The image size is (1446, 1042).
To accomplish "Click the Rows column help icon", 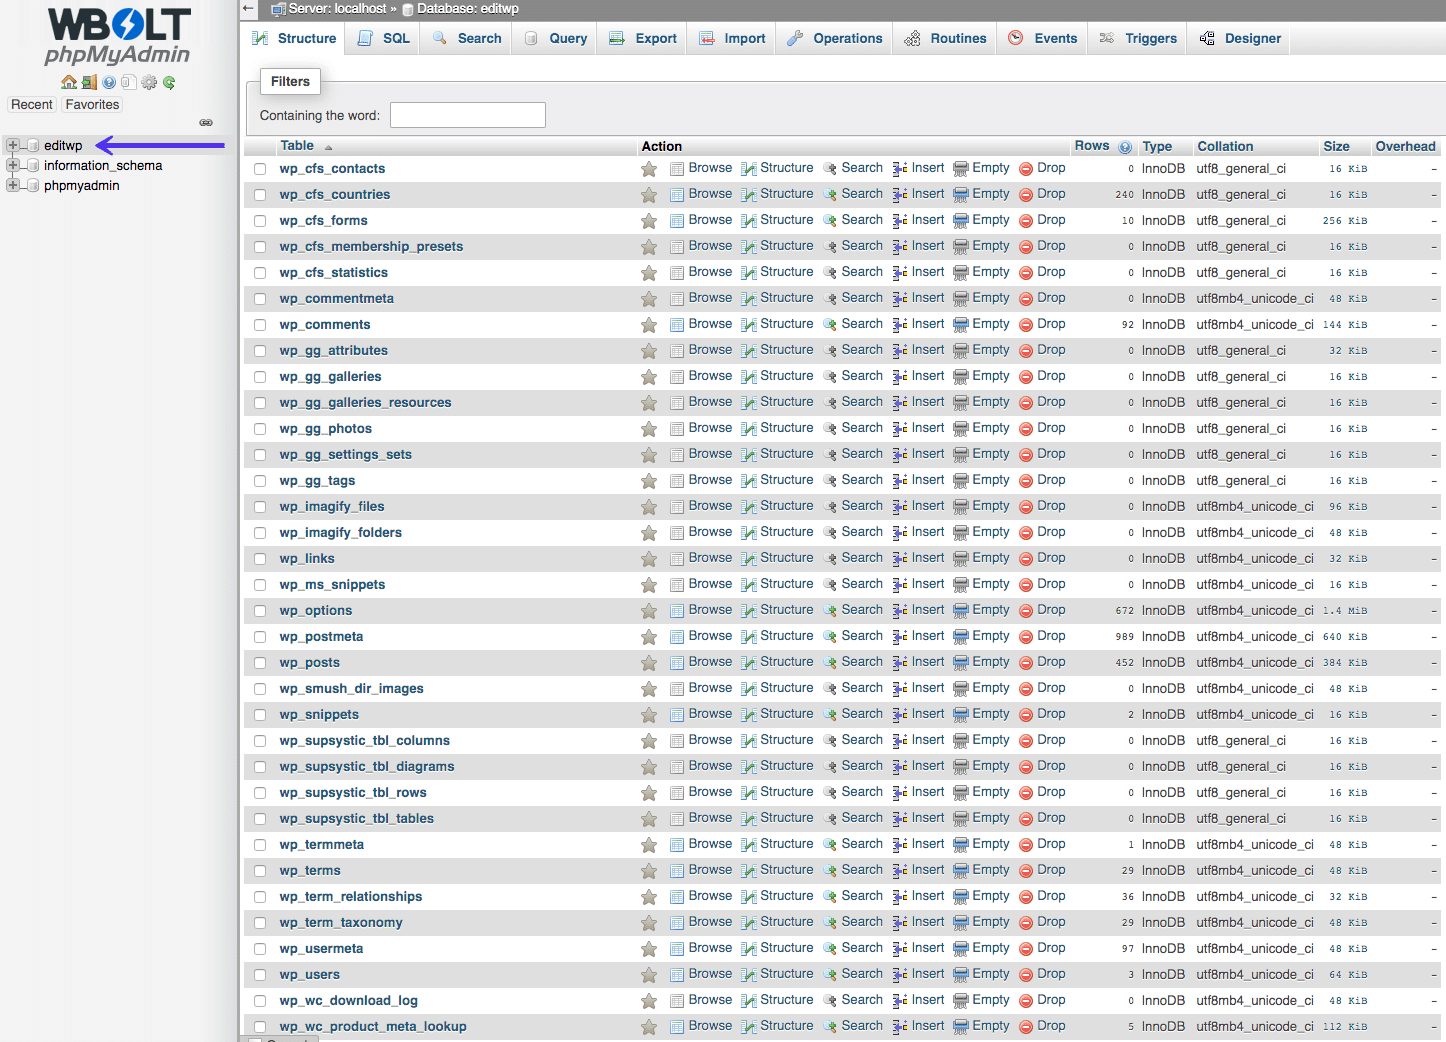I will click(1125, 147).
